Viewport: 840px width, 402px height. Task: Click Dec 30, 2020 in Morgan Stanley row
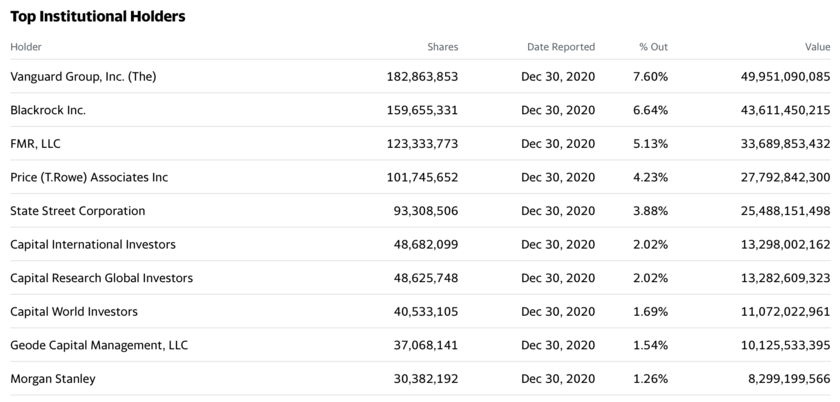coord(558,379)
